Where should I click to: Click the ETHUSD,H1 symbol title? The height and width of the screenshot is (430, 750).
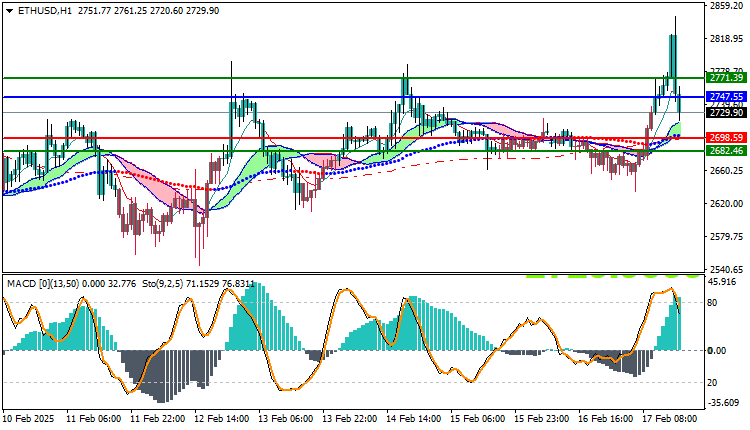(x=44, y=11)
